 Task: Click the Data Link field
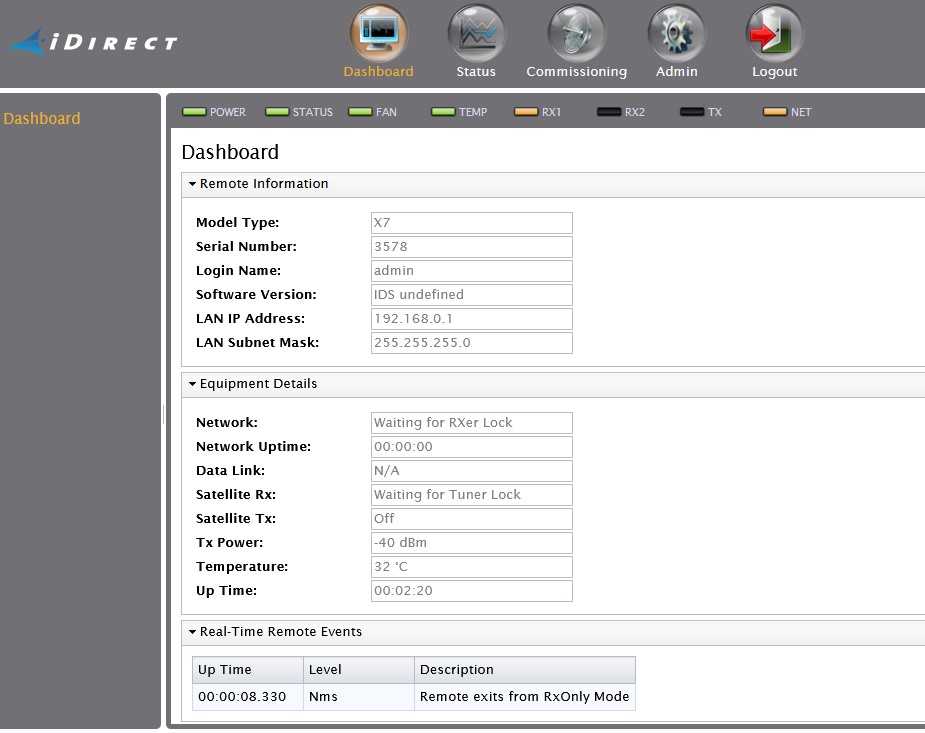(471, 471)
